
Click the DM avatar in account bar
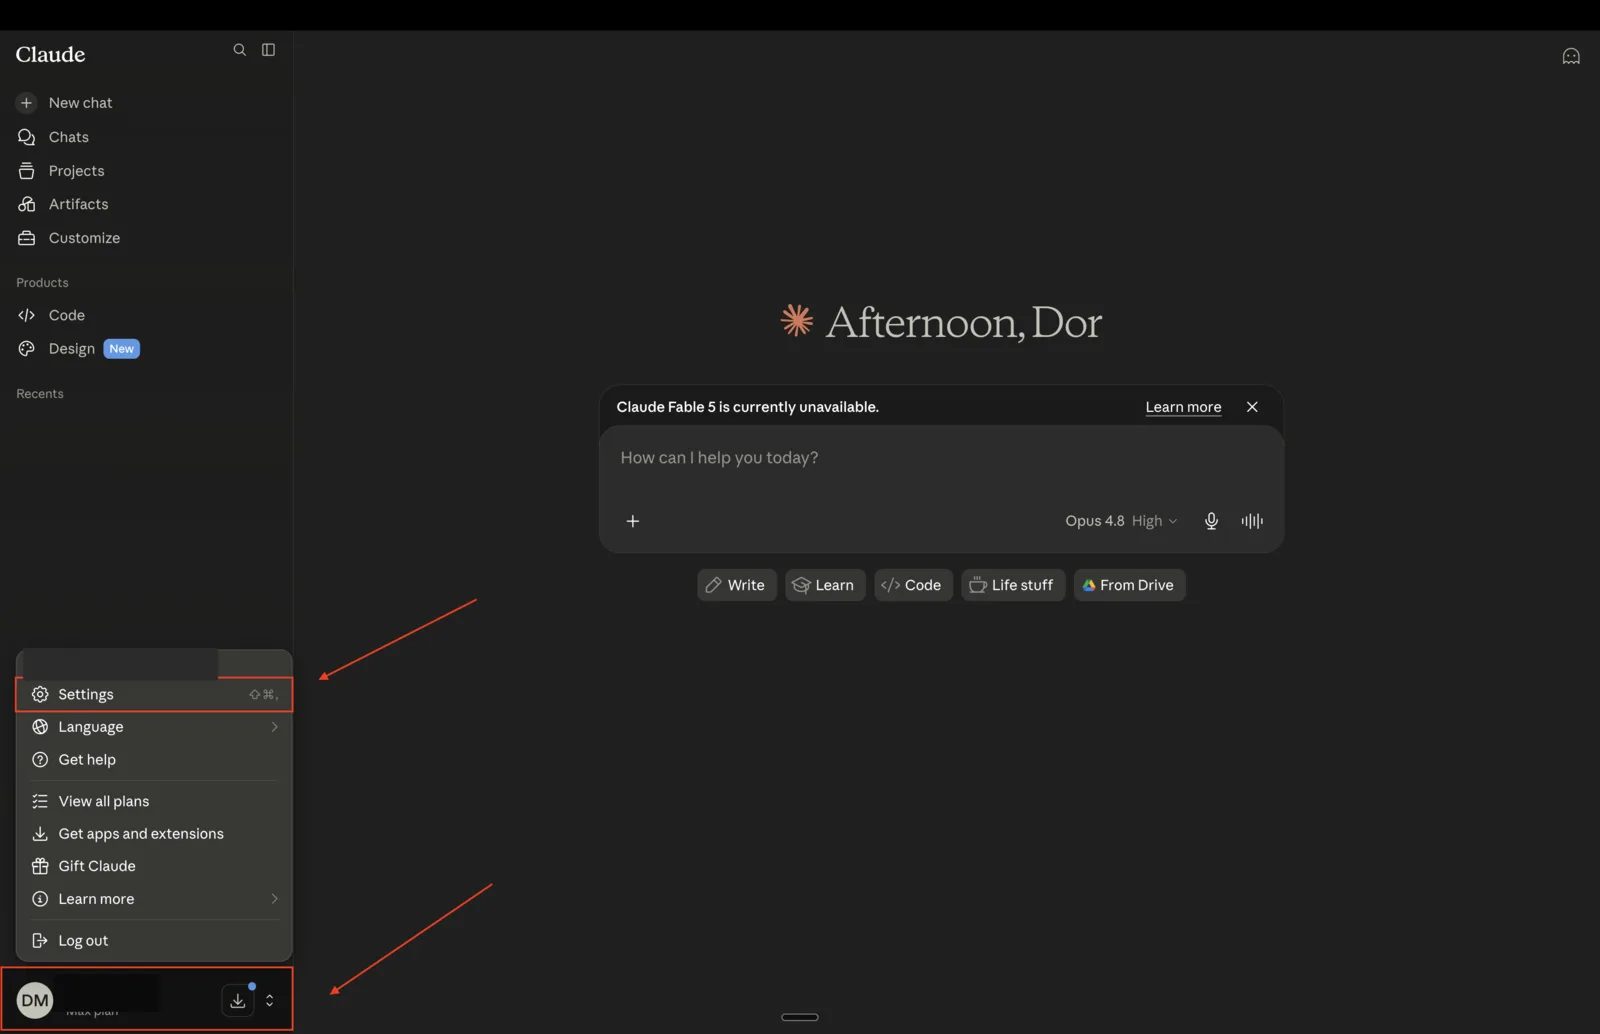tap(35, 1000)
